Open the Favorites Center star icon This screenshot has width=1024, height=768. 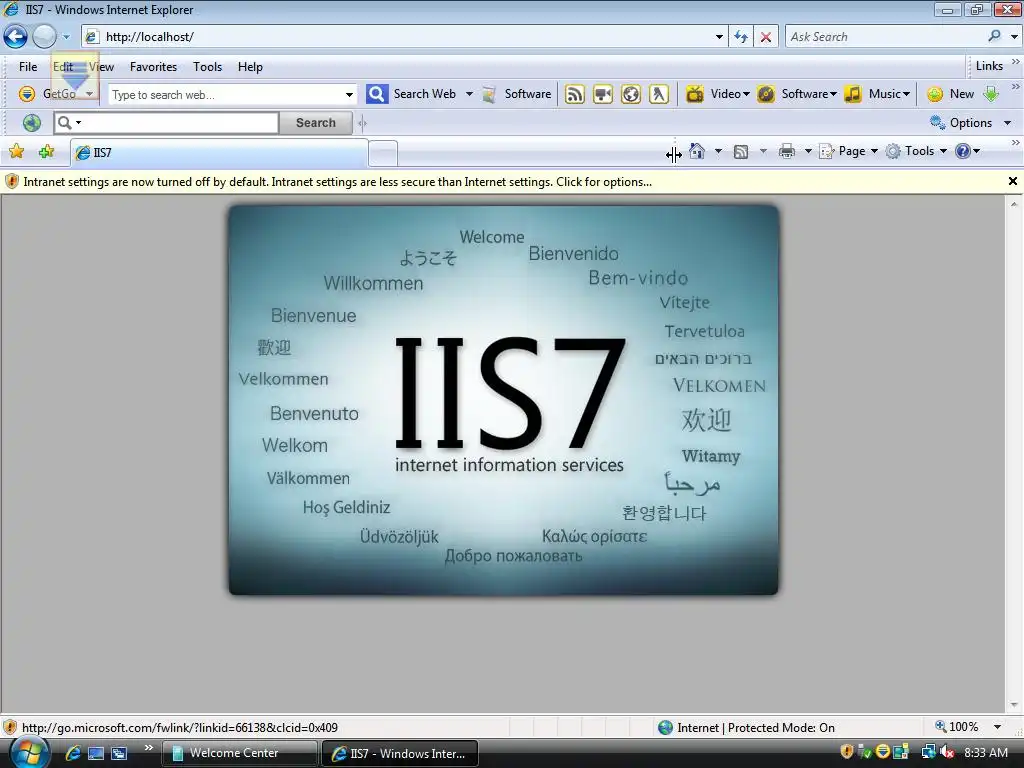[16, 152]
